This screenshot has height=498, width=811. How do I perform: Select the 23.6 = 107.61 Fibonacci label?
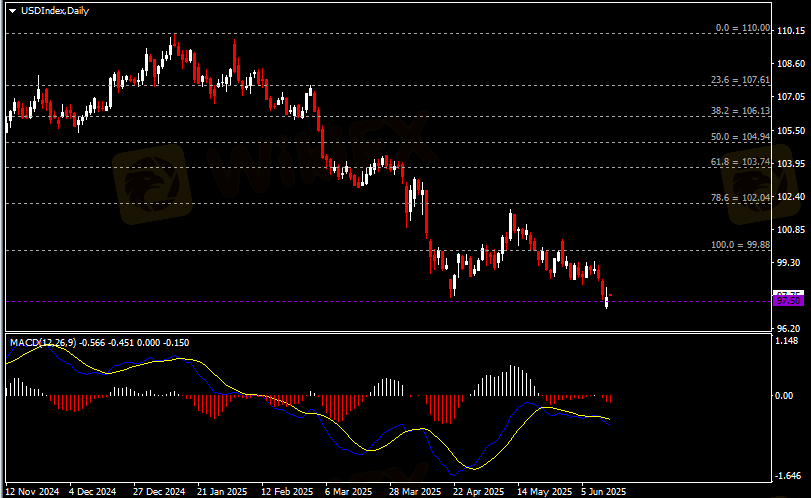click(740, 80)
